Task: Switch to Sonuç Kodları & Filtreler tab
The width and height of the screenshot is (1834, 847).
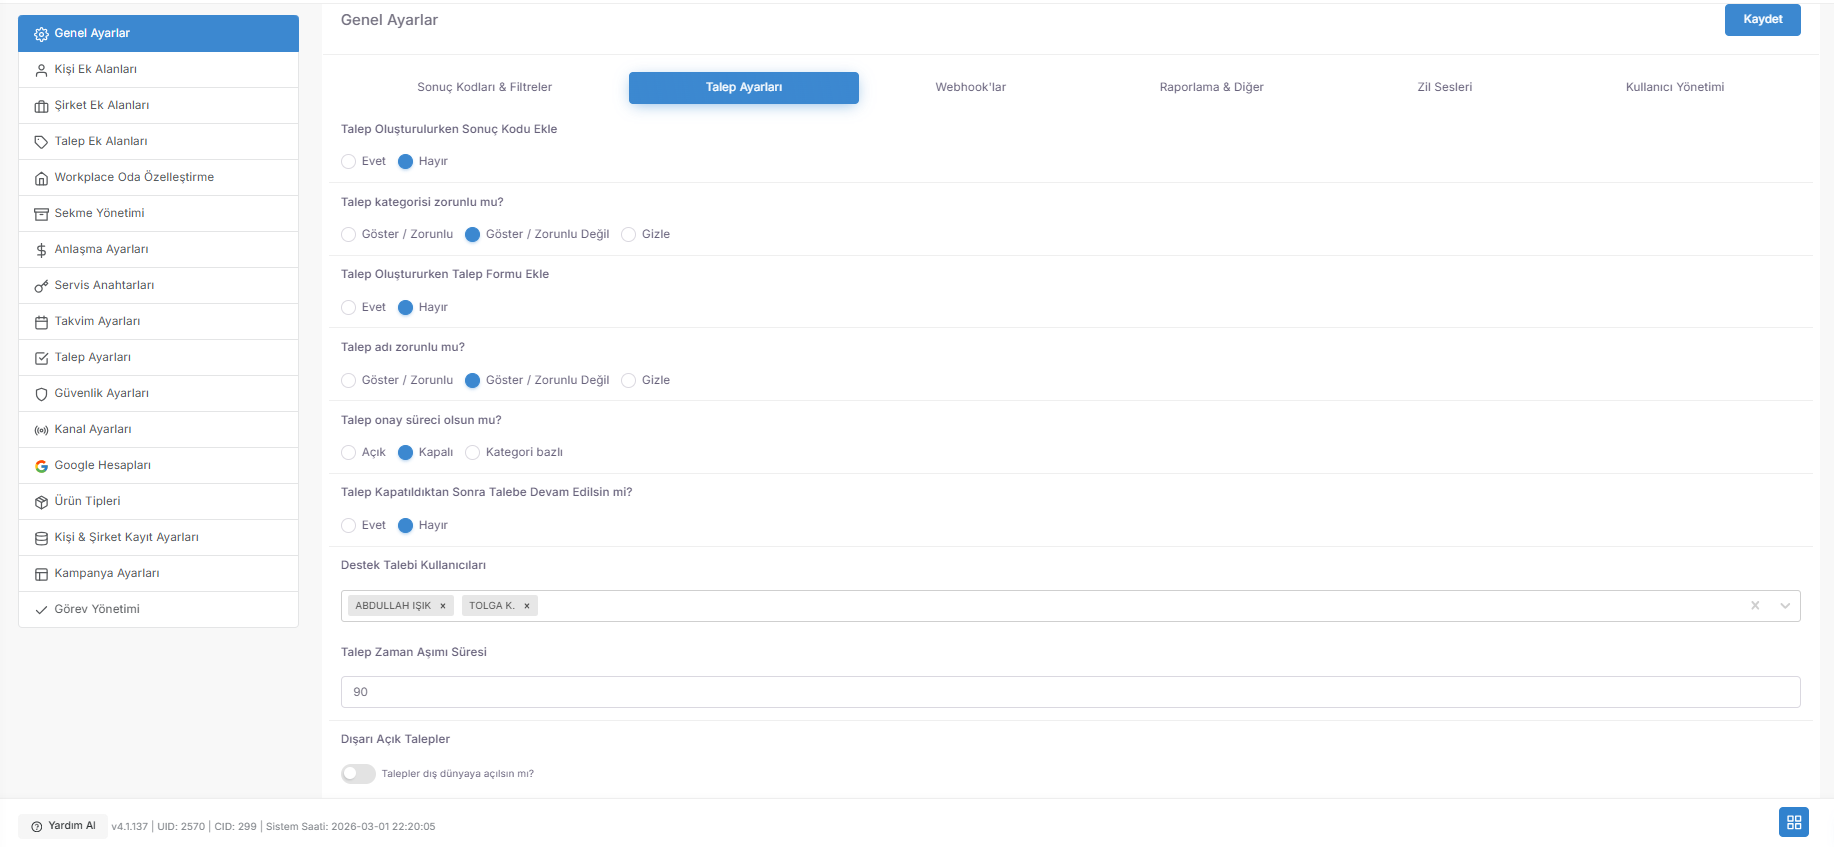Action: pyautogui.click(x=485, y=87)
